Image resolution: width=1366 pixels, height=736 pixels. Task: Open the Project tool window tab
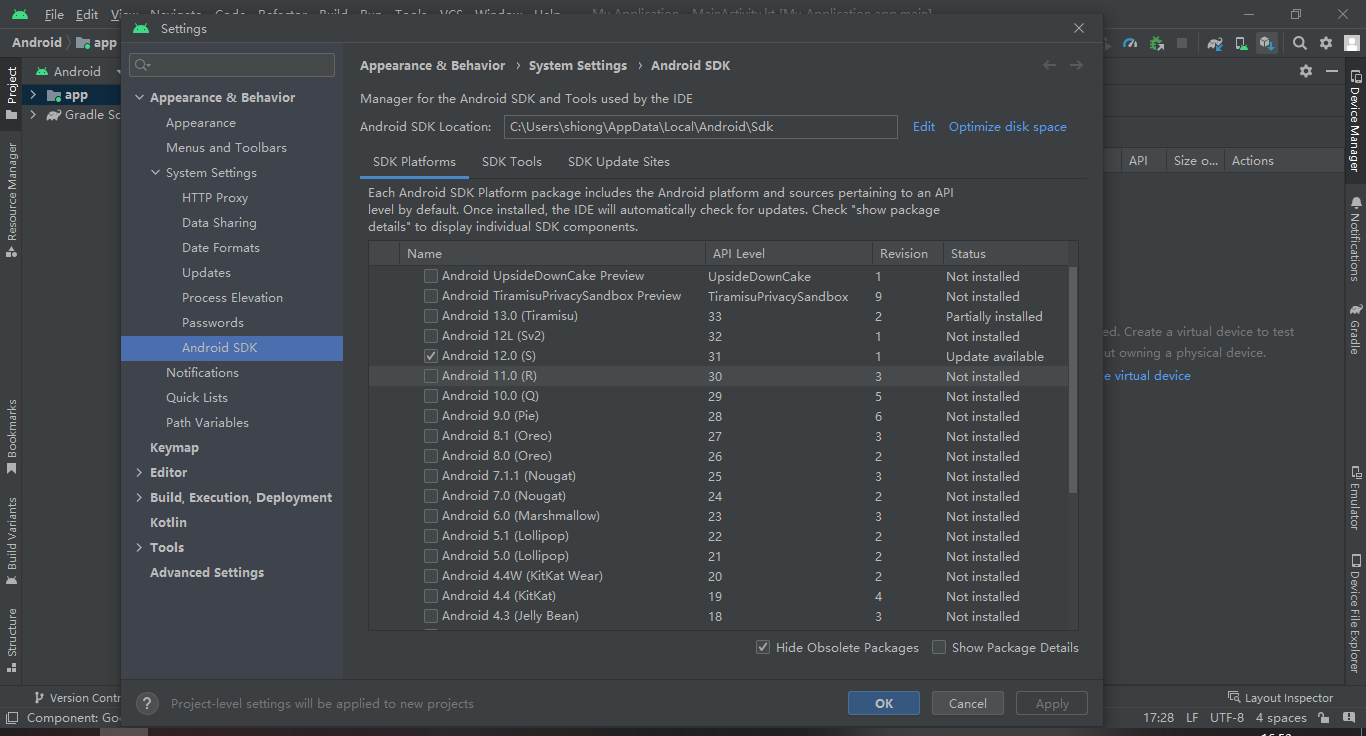[x=11, y=94]
